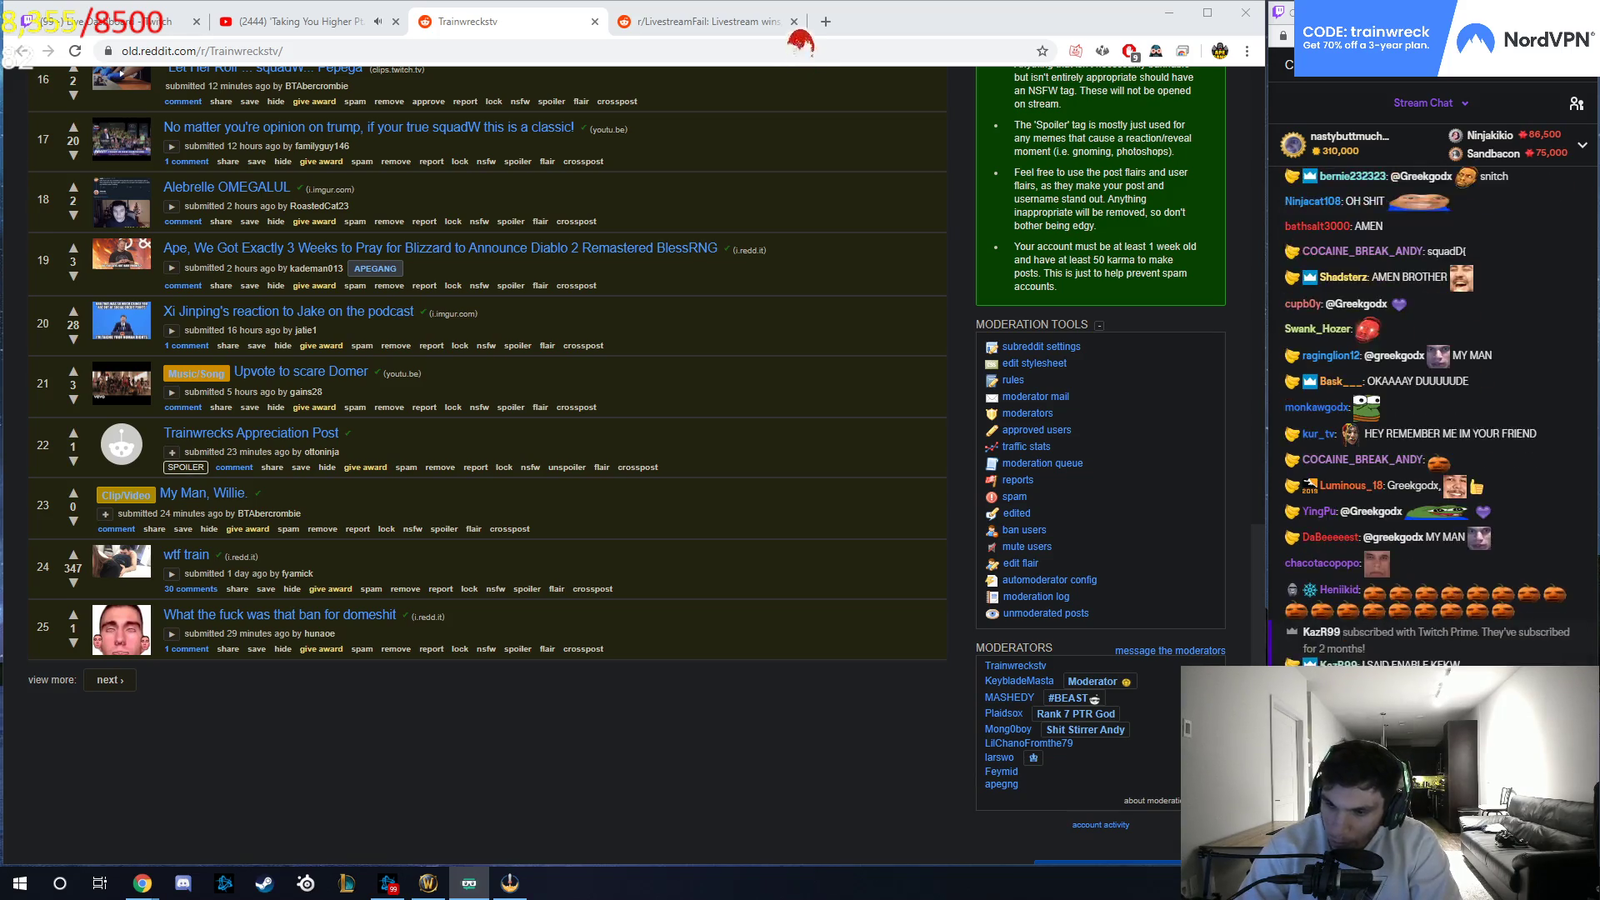
Task: Close the r/LivestreamFail tab
Action: (x=794, y=21)
